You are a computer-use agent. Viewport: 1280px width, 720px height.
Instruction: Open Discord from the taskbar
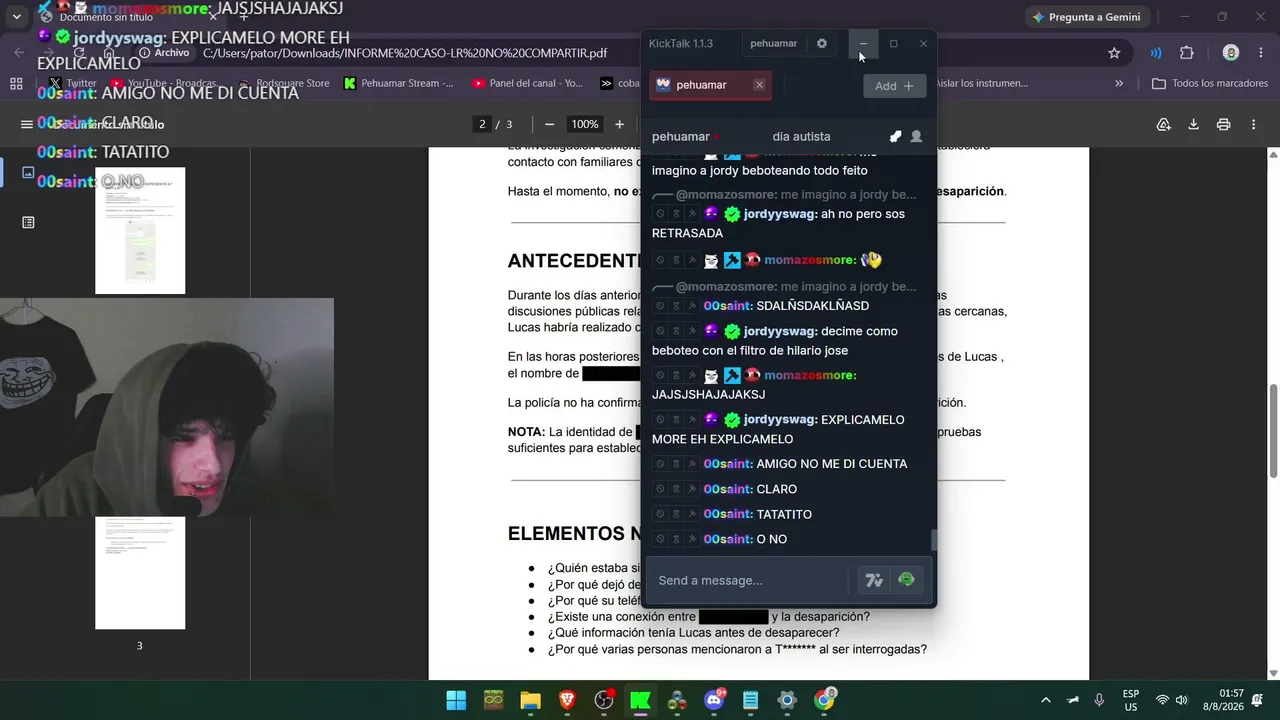pos(714,700)
